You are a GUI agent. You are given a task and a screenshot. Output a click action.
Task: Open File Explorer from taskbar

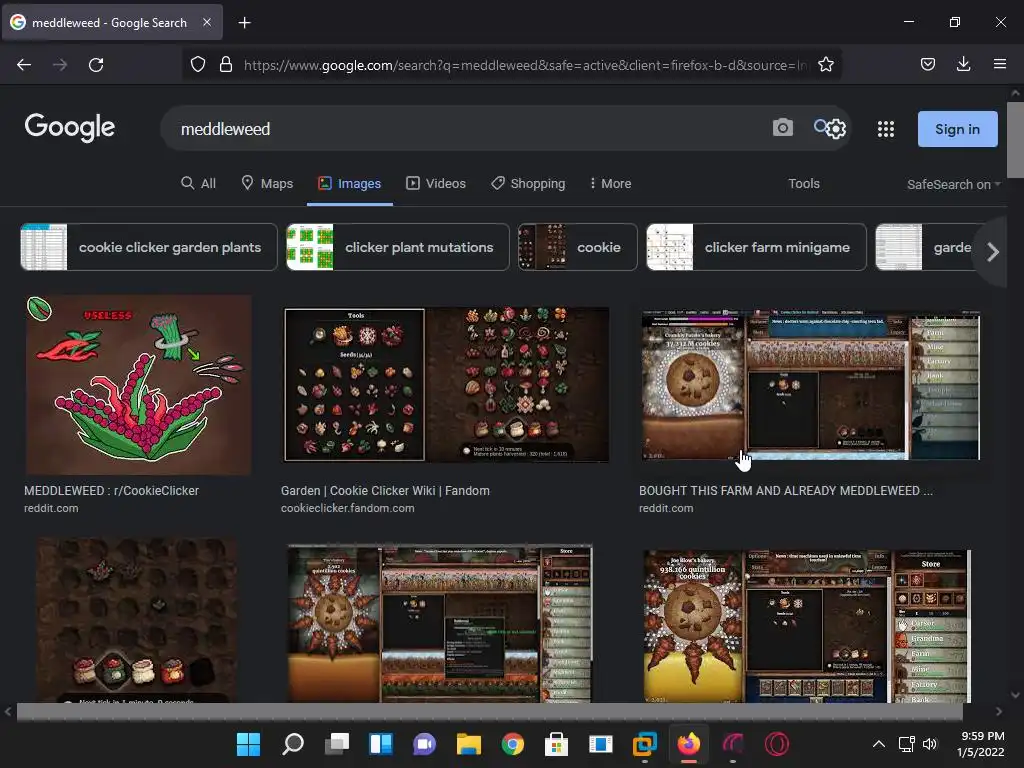pyautogui.click(x=468, y=744)
